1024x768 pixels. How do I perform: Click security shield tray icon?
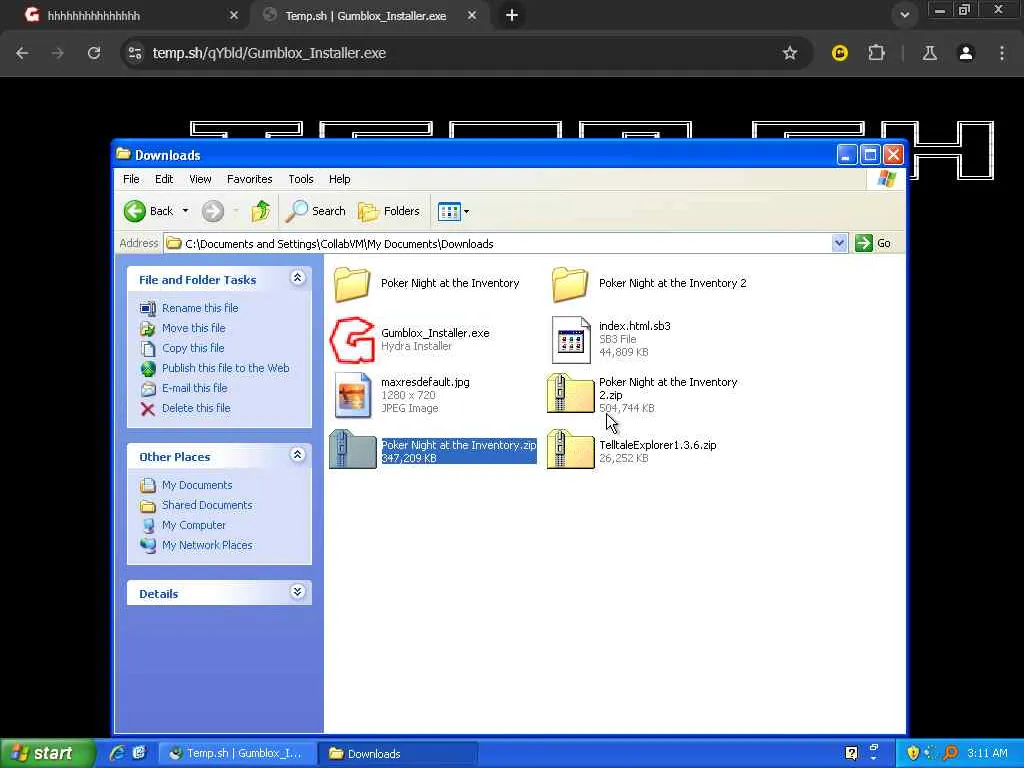tap(913, 753)
